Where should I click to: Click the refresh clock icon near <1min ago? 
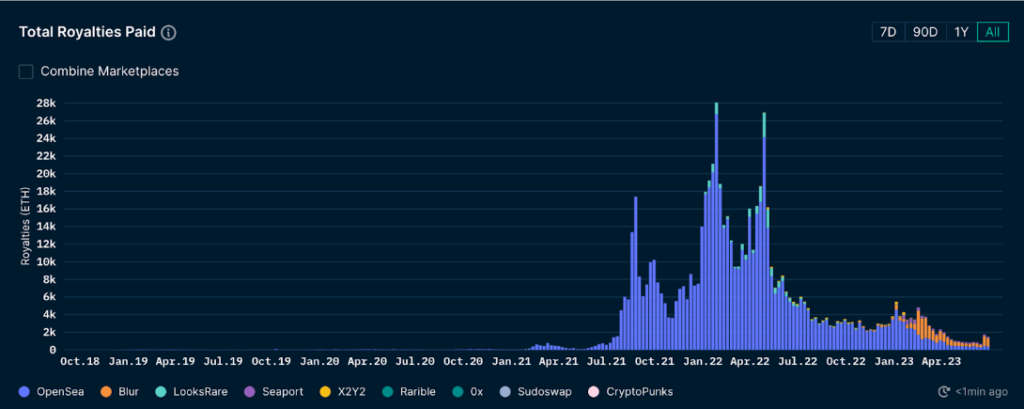pos(942,392)
